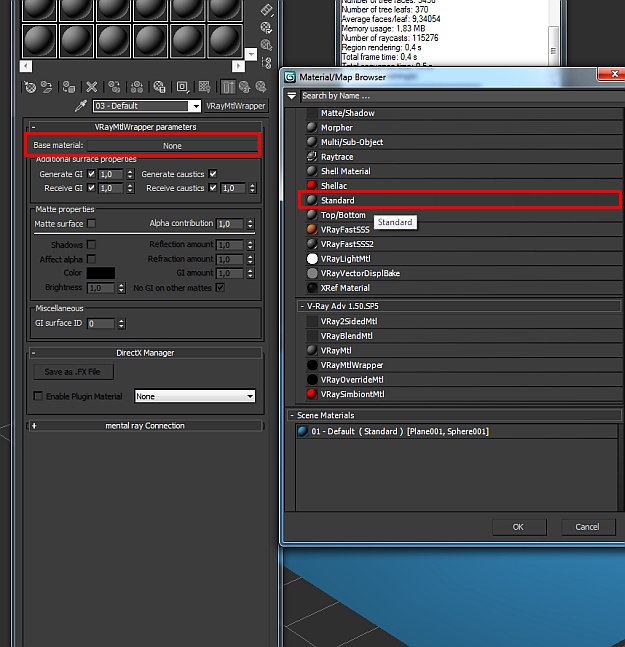Pick material with the eyedropper icon
The height and width of the screenshot is (647, 625).
point(80,106)
